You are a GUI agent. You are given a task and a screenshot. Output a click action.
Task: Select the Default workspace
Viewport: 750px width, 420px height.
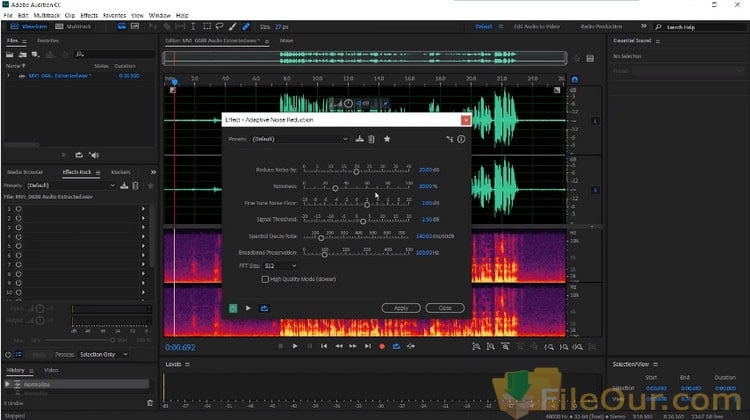point(484,27)
